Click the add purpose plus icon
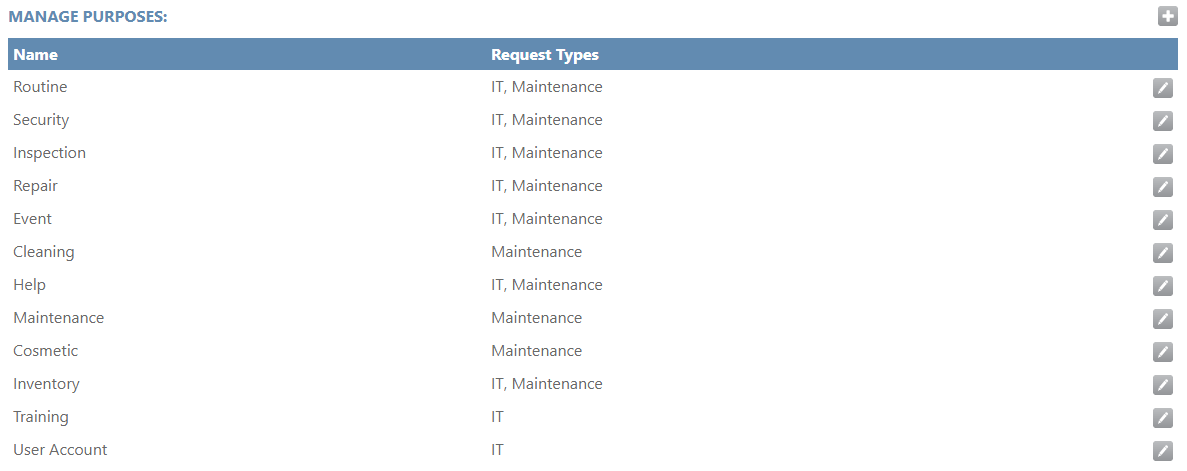Image resolution: width=1187 pixels, height=471 pixels. point(1167,16)
